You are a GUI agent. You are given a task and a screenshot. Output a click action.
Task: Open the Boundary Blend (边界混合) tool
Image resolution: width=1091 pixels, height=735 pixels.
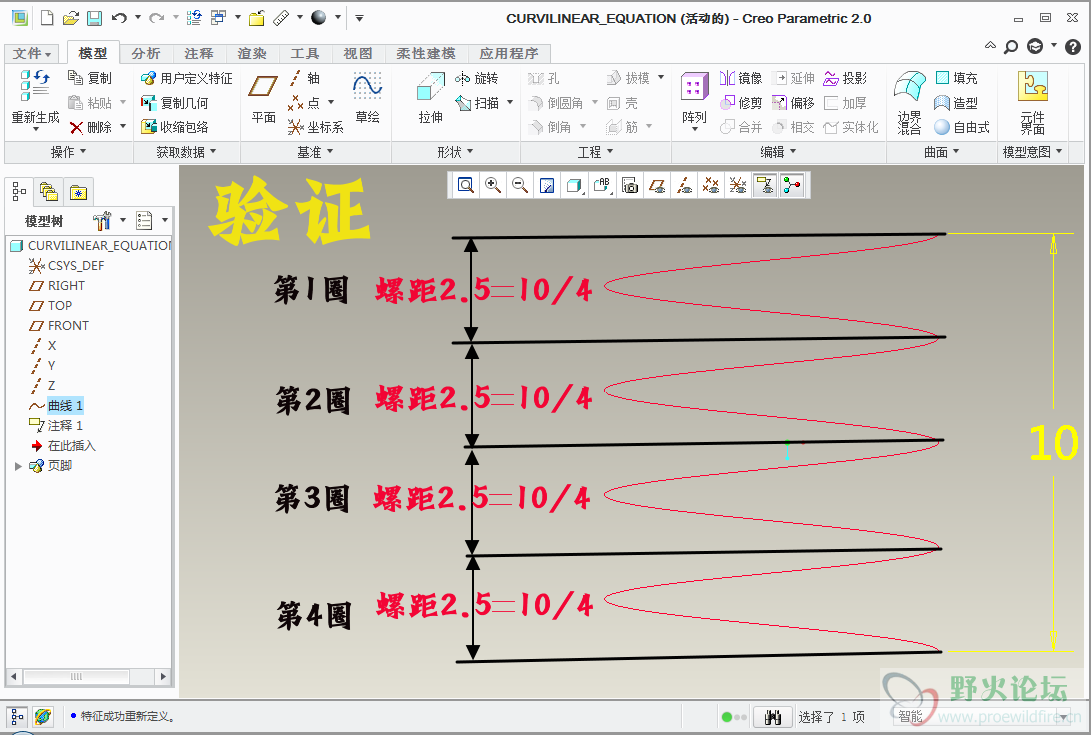pyautogui.click(x=910, y=102)
